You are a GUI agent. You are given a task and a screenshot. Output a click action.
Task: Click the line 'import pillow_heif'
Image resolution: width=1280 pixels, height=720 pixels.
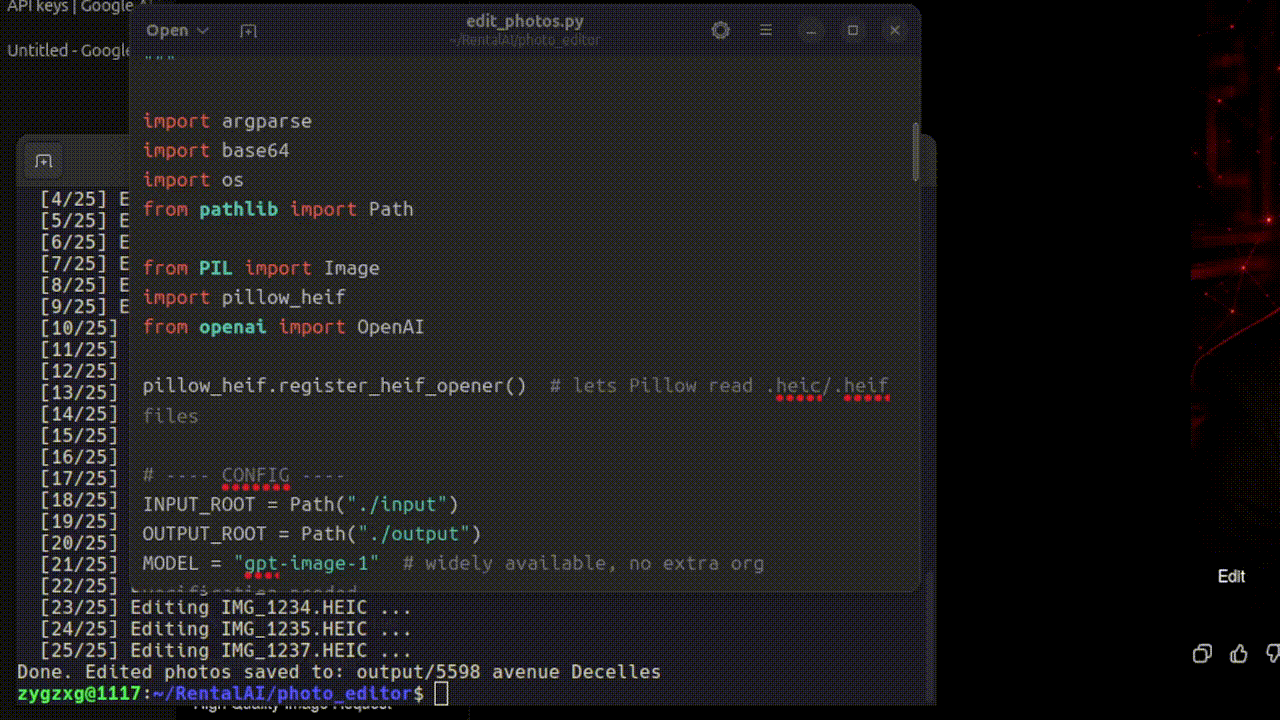[x=244, y=297]
